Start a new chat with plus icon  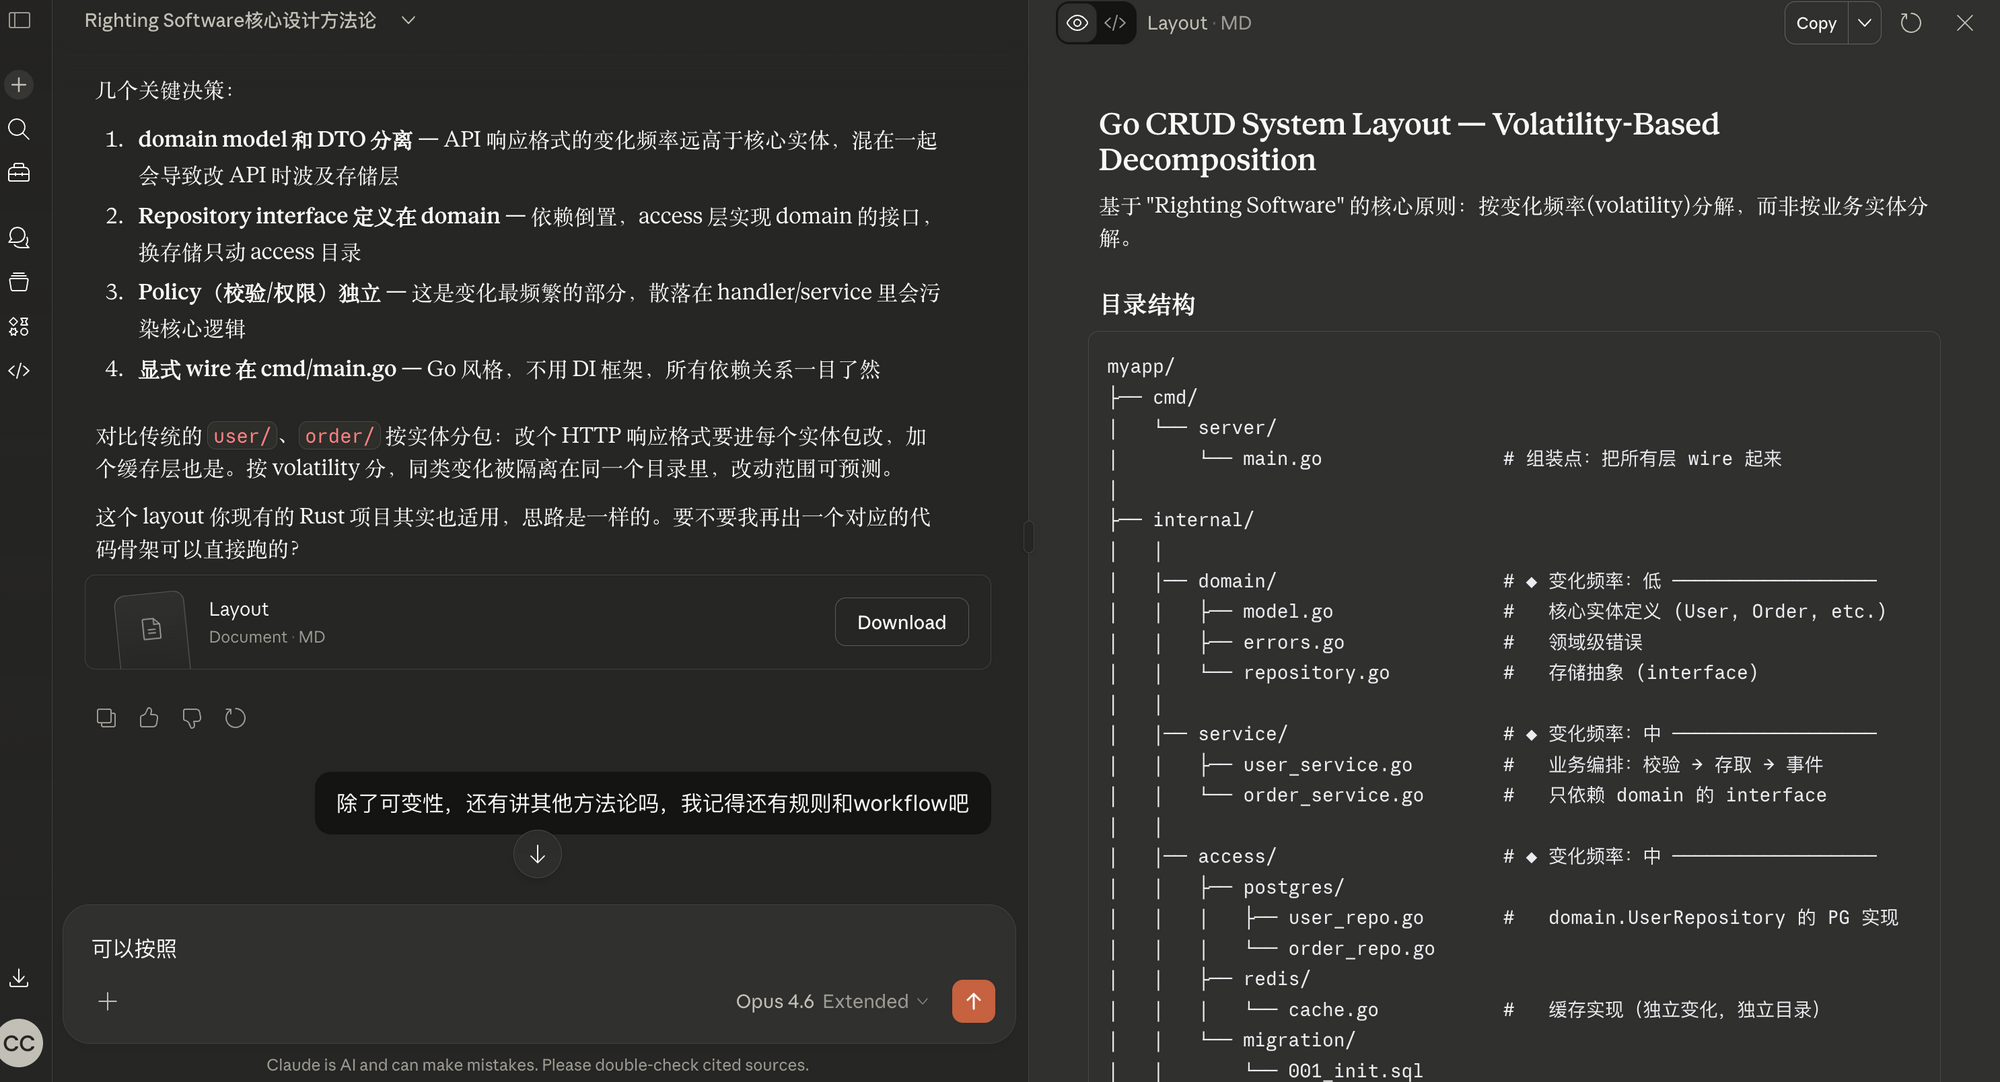(19, 85)
